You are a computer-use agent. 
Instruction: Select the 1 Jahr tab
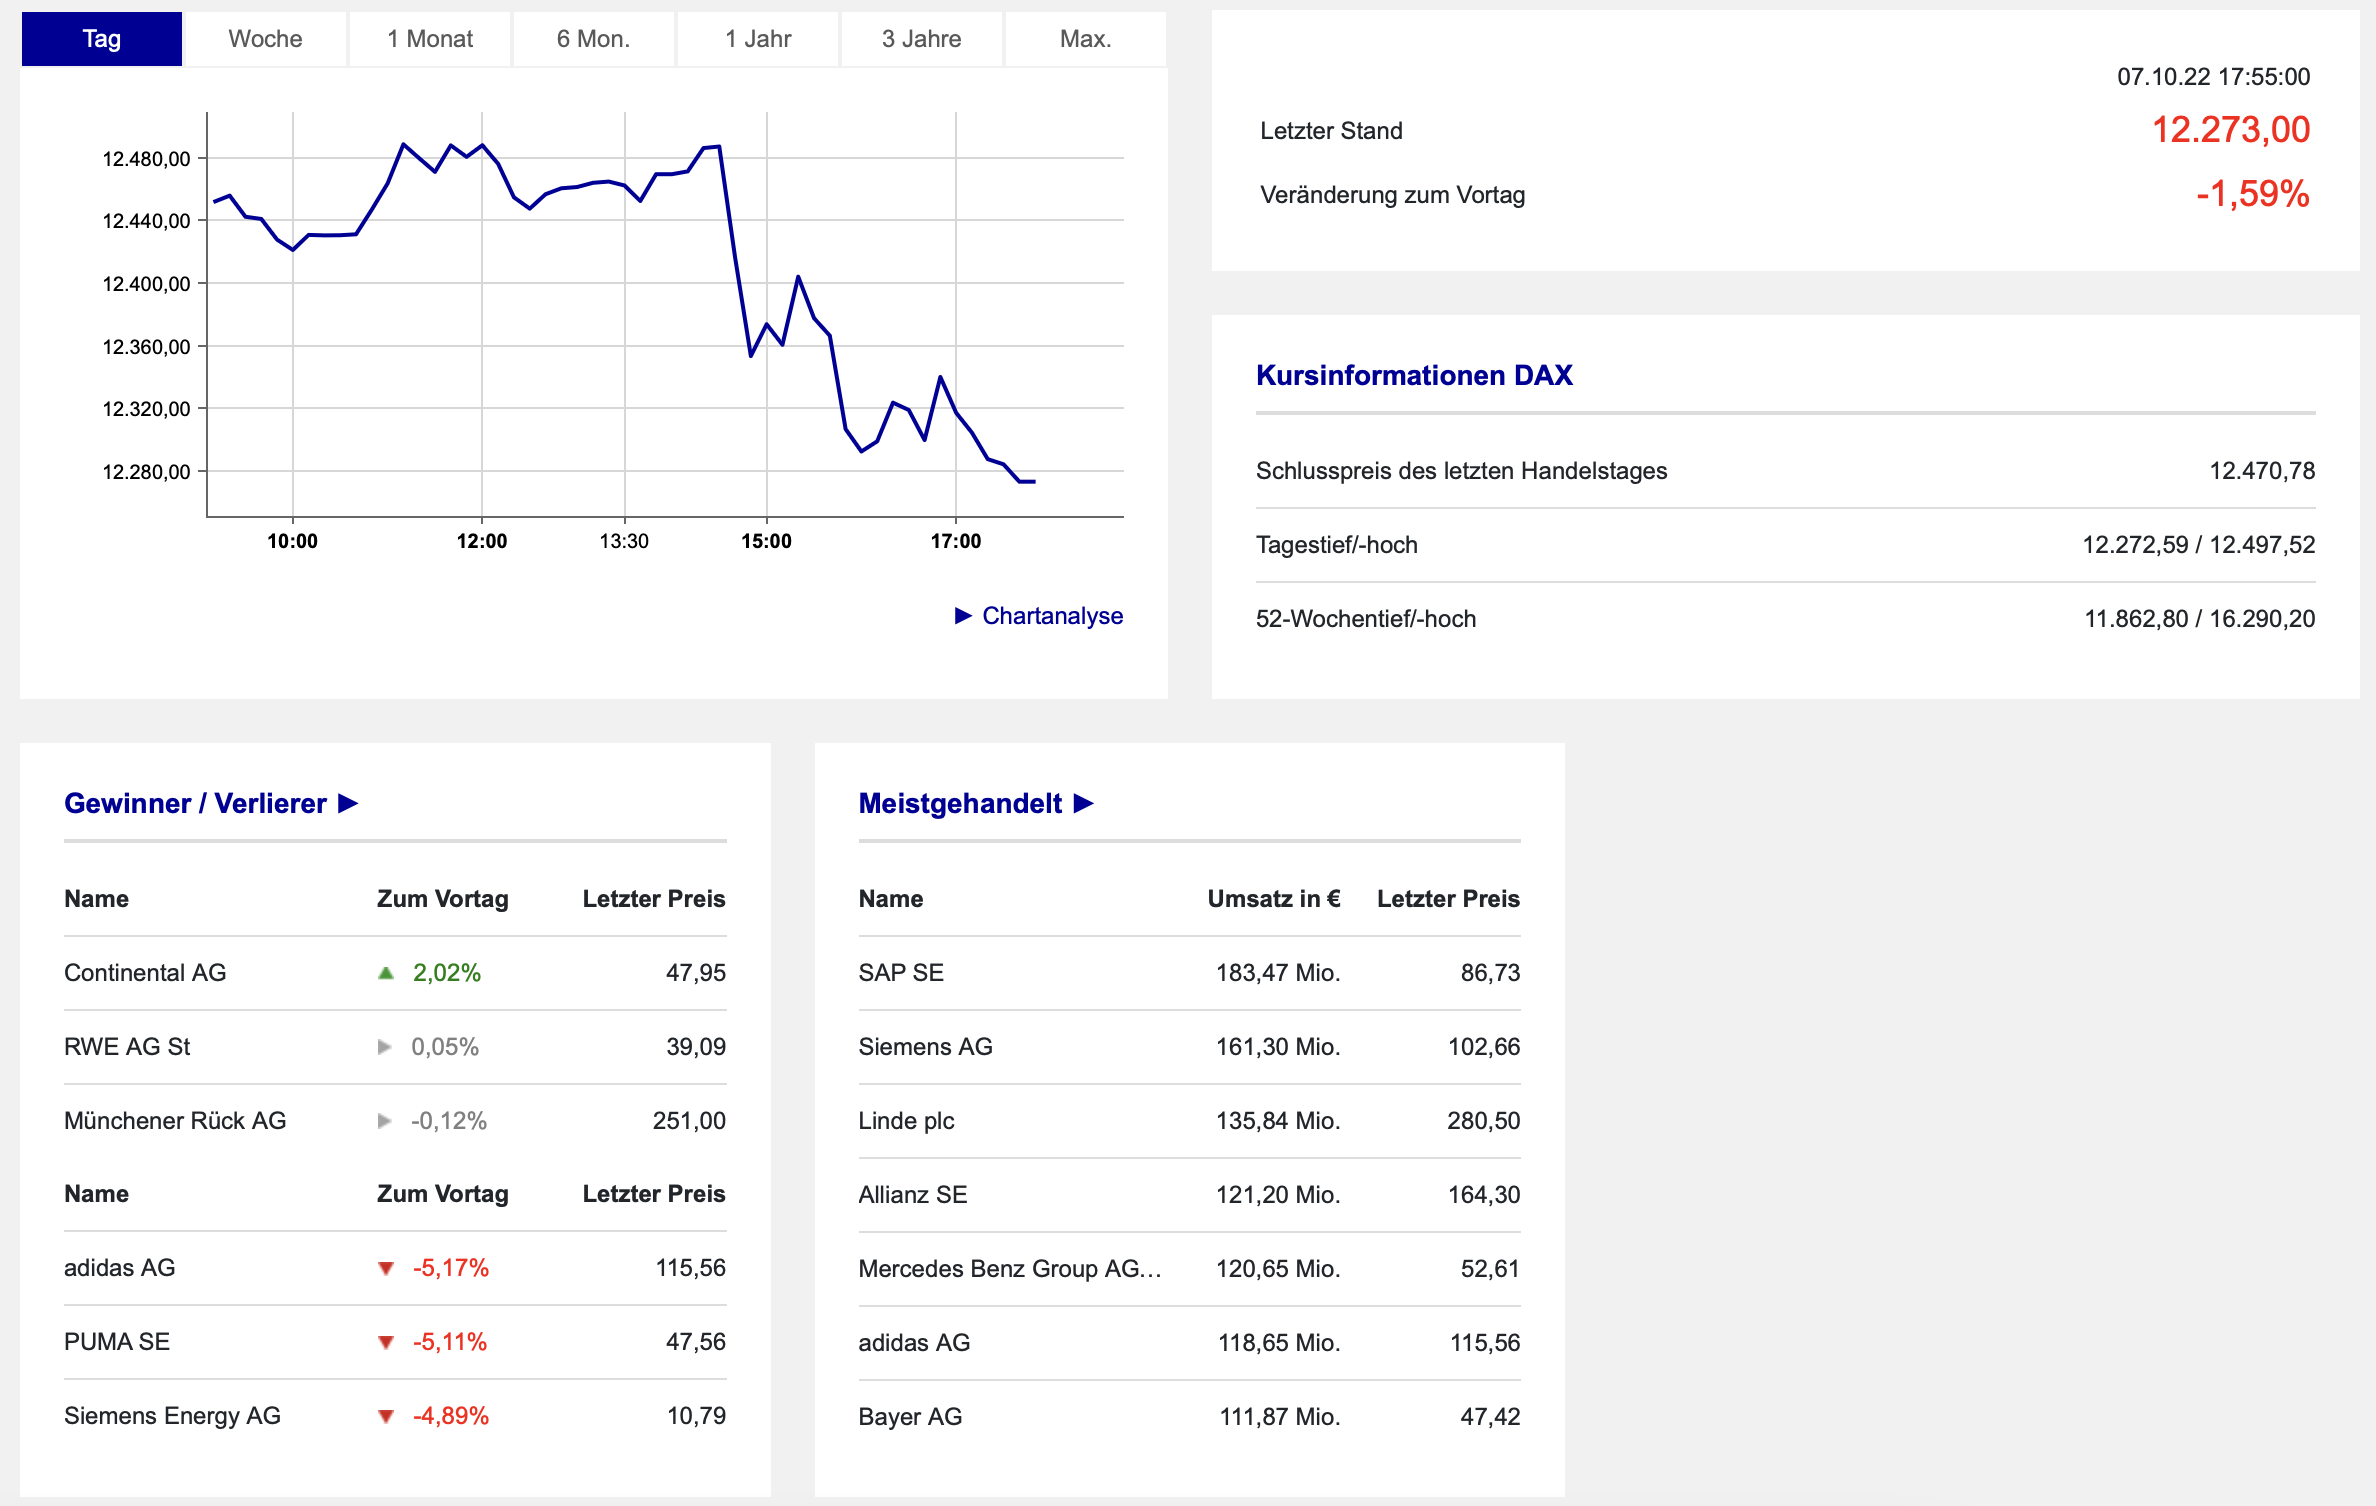(x=758, y=39)
